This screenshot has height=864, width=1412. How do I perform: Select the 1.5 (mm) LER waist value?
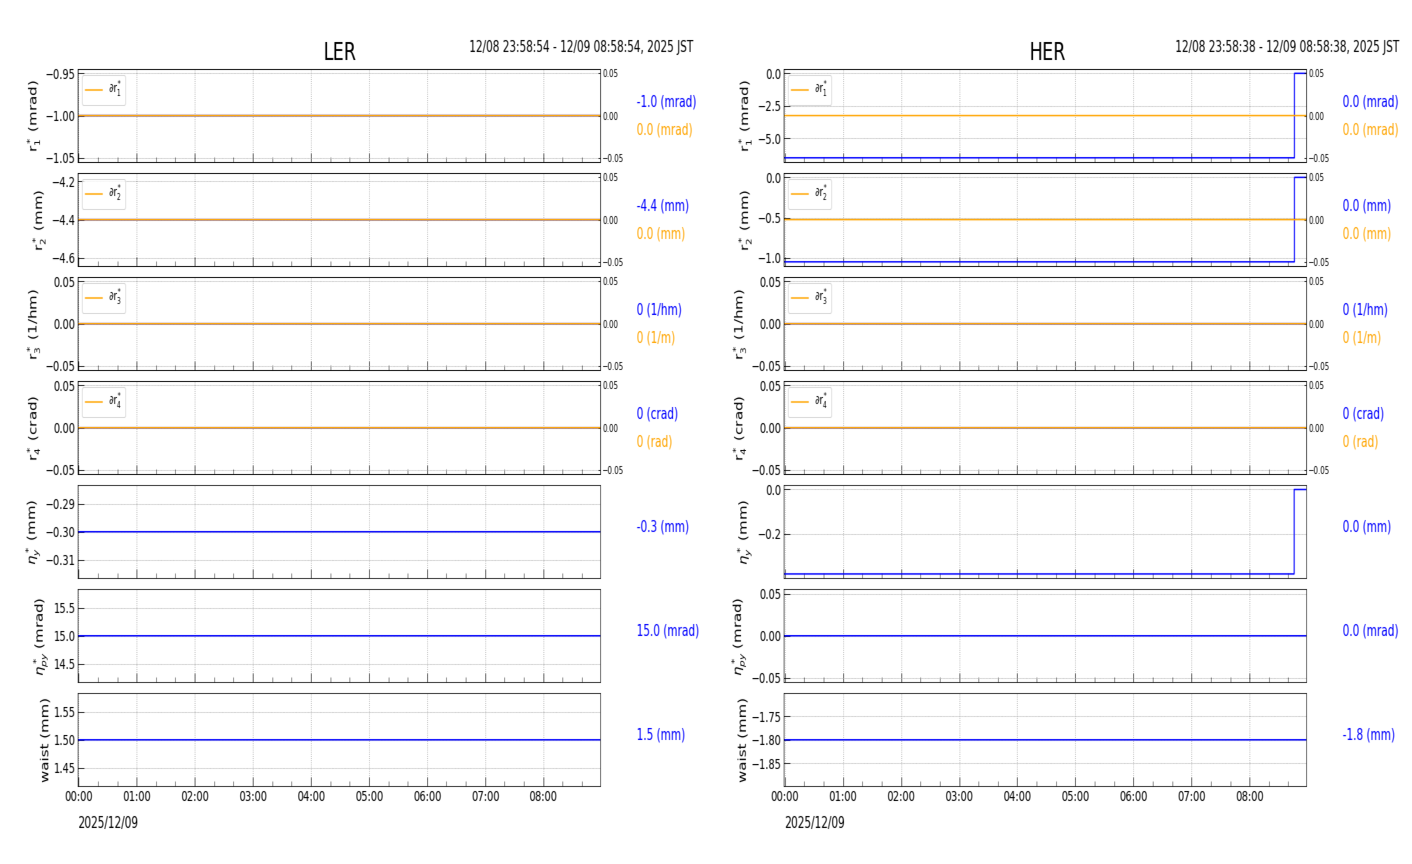pyautogui.click(x=660, y=735)
